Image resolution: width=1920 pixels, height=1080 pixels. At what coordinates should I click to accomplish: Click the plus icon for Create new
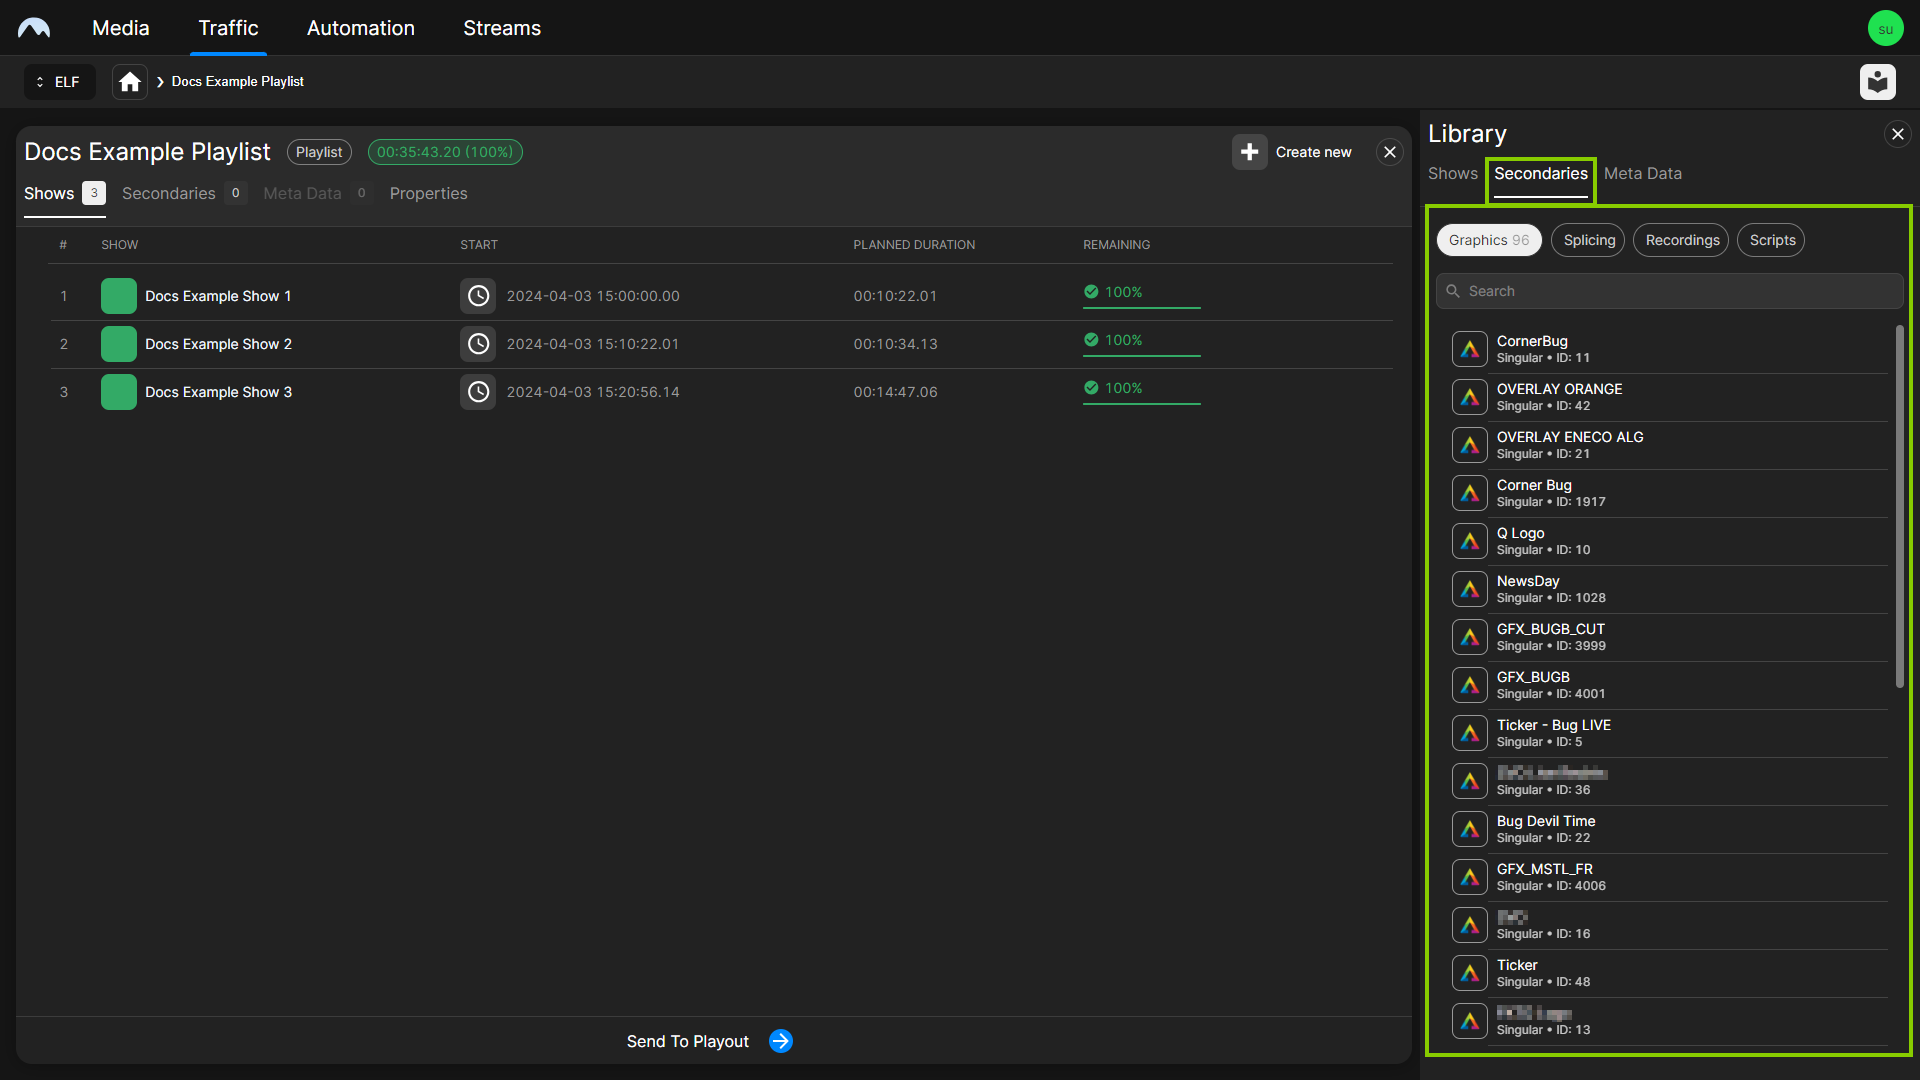(1249, 152)
